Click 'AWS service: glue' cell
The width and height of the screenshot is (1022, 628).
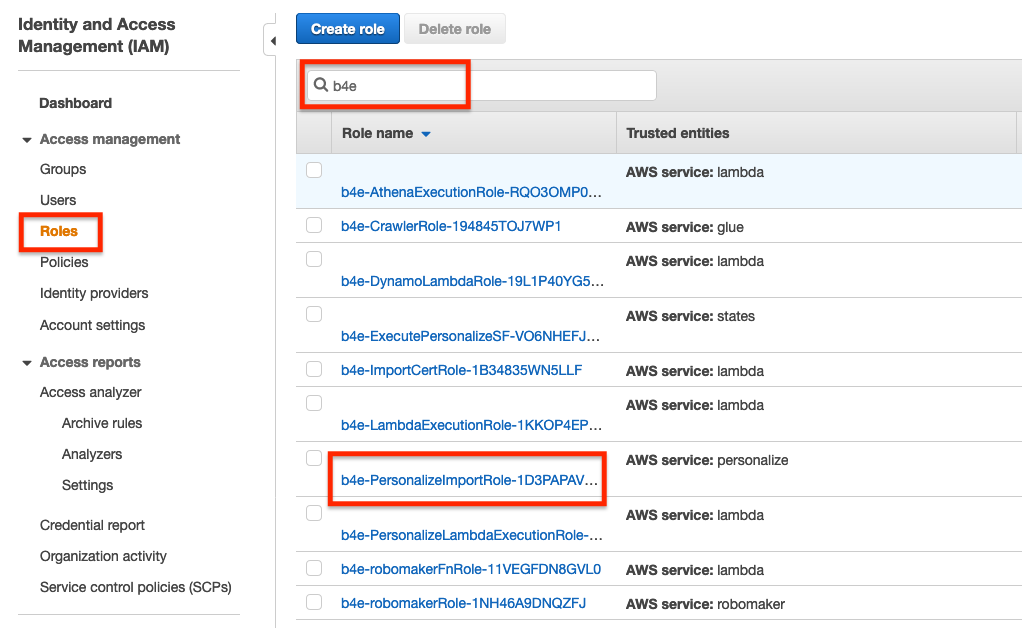pyautogui.click(x=684, y=227)
